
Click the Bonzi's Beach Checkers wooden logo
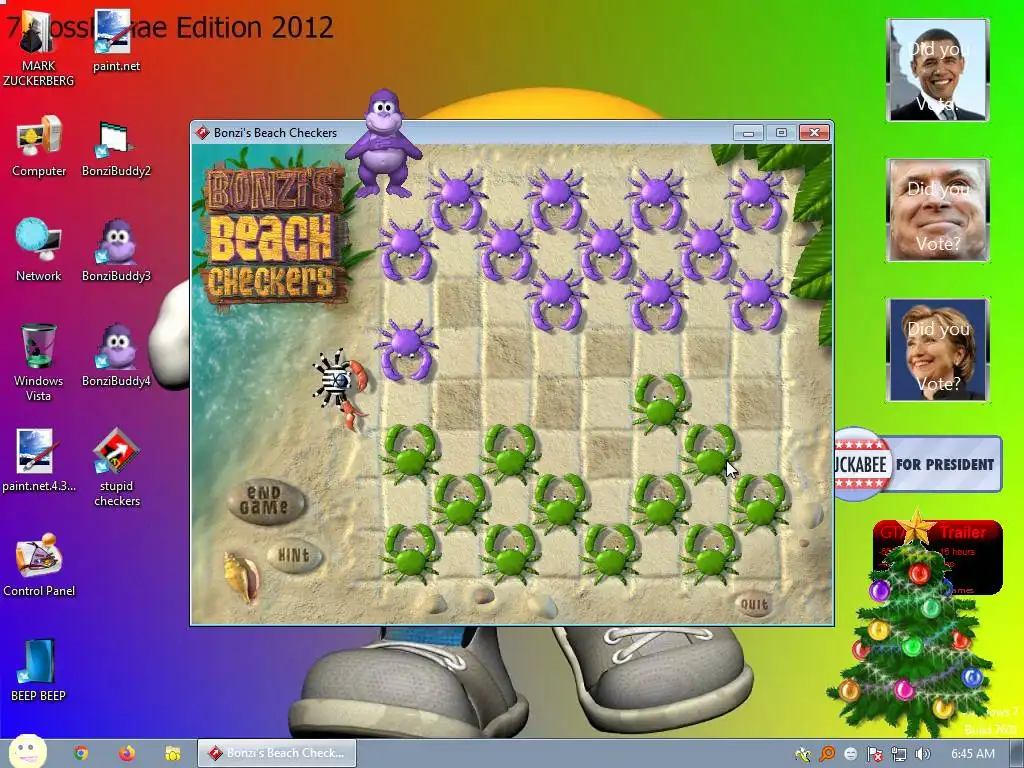click(274, 236)
